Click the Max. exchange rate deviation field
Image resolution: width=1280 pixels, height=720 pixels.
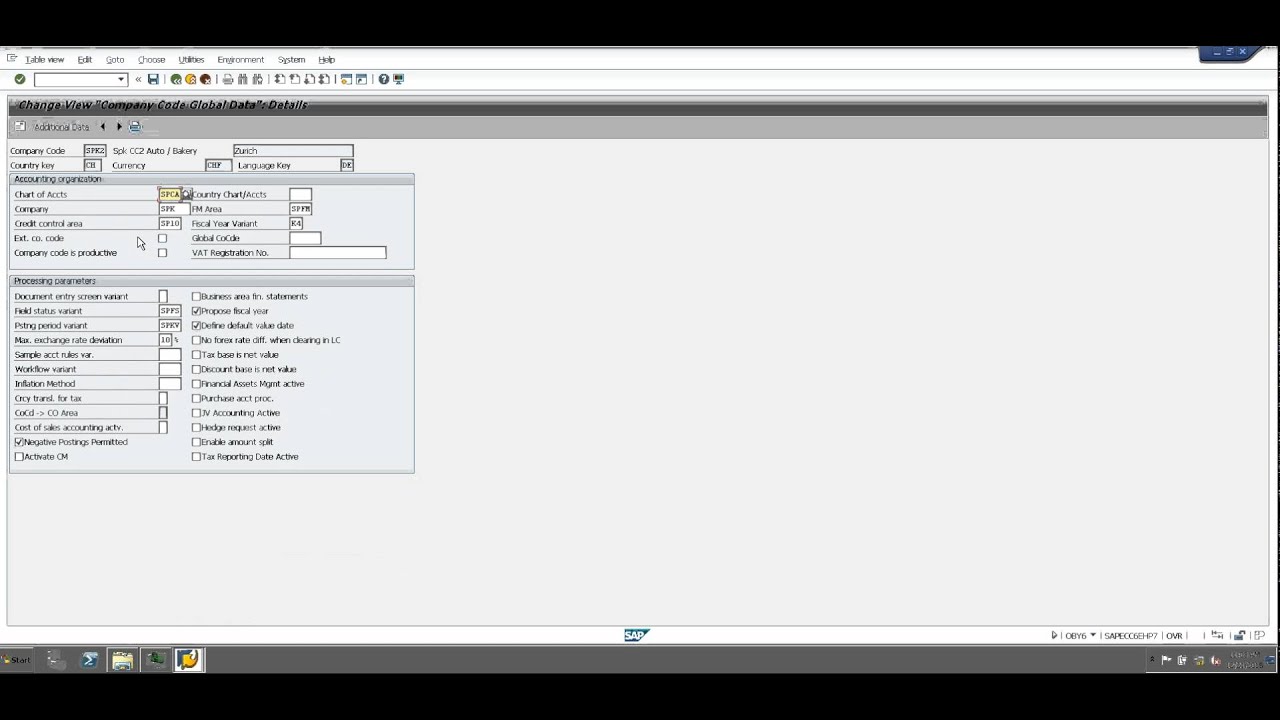click(x=166, y=340)
